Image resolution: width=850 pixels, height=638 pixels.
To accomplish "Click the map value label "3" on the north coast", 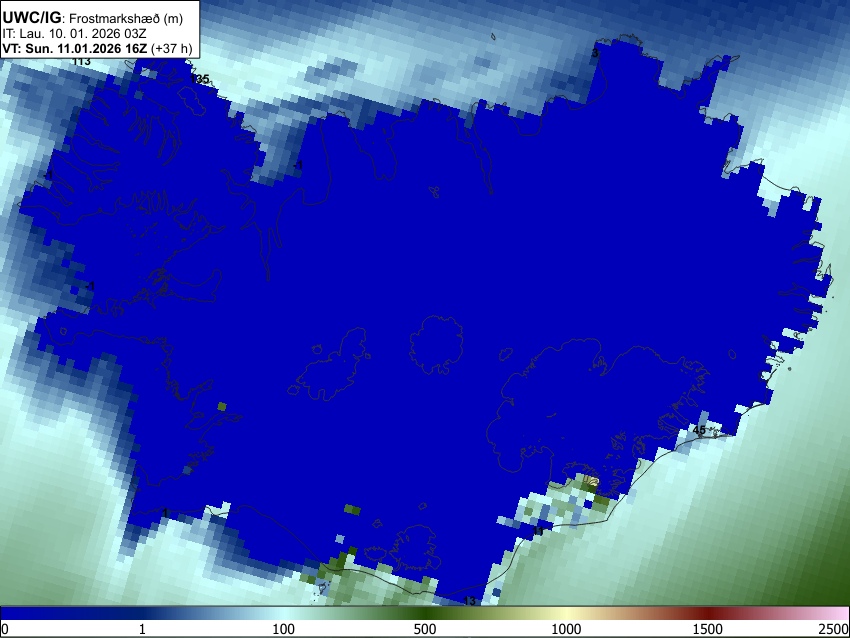I will 595,53.
